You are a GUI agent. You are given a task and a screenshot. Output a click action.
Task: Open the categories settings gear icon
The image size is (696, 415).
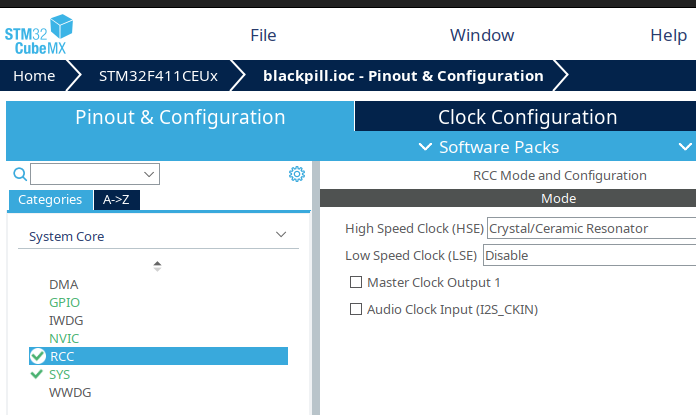[296, 174]
